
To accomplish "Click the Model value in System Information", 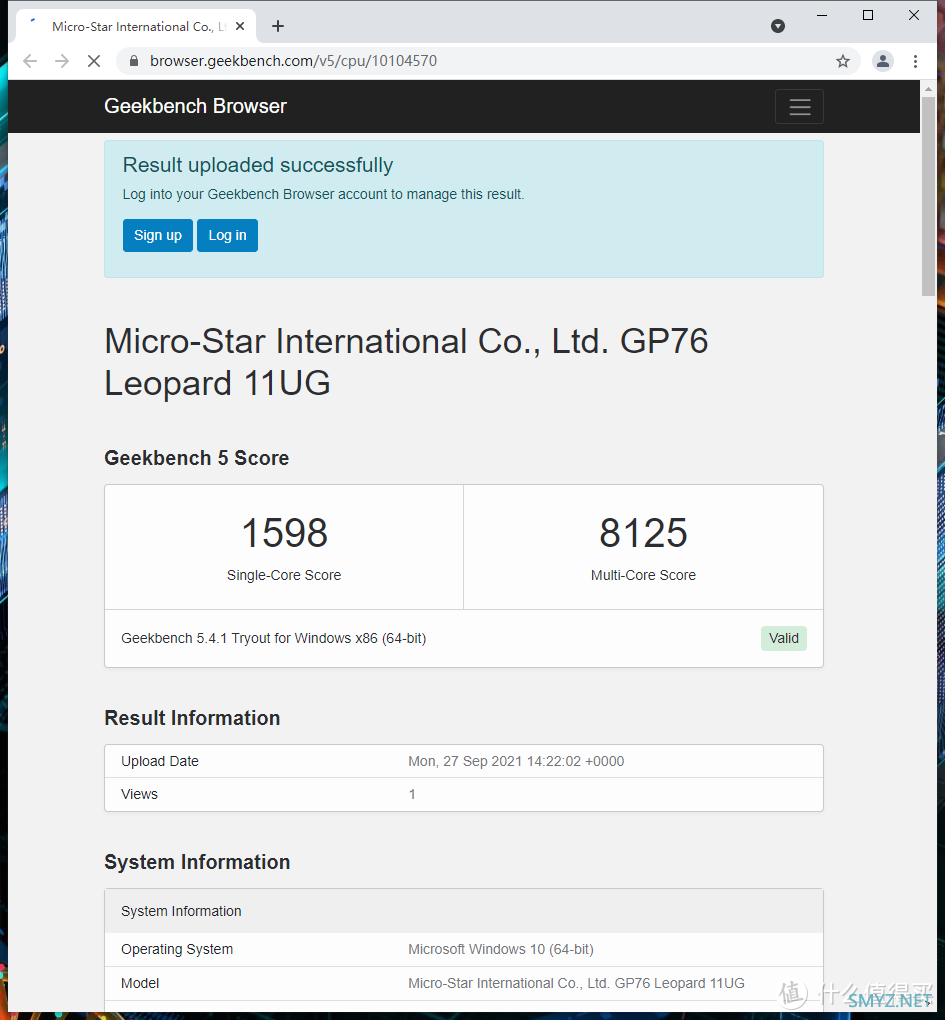I will tap(576, 983).
